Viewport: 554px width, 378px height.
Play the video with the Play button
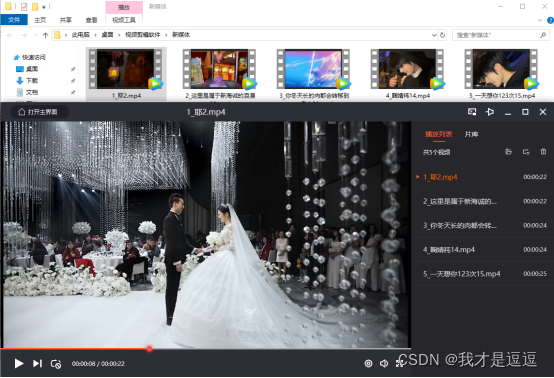(19, 363)
